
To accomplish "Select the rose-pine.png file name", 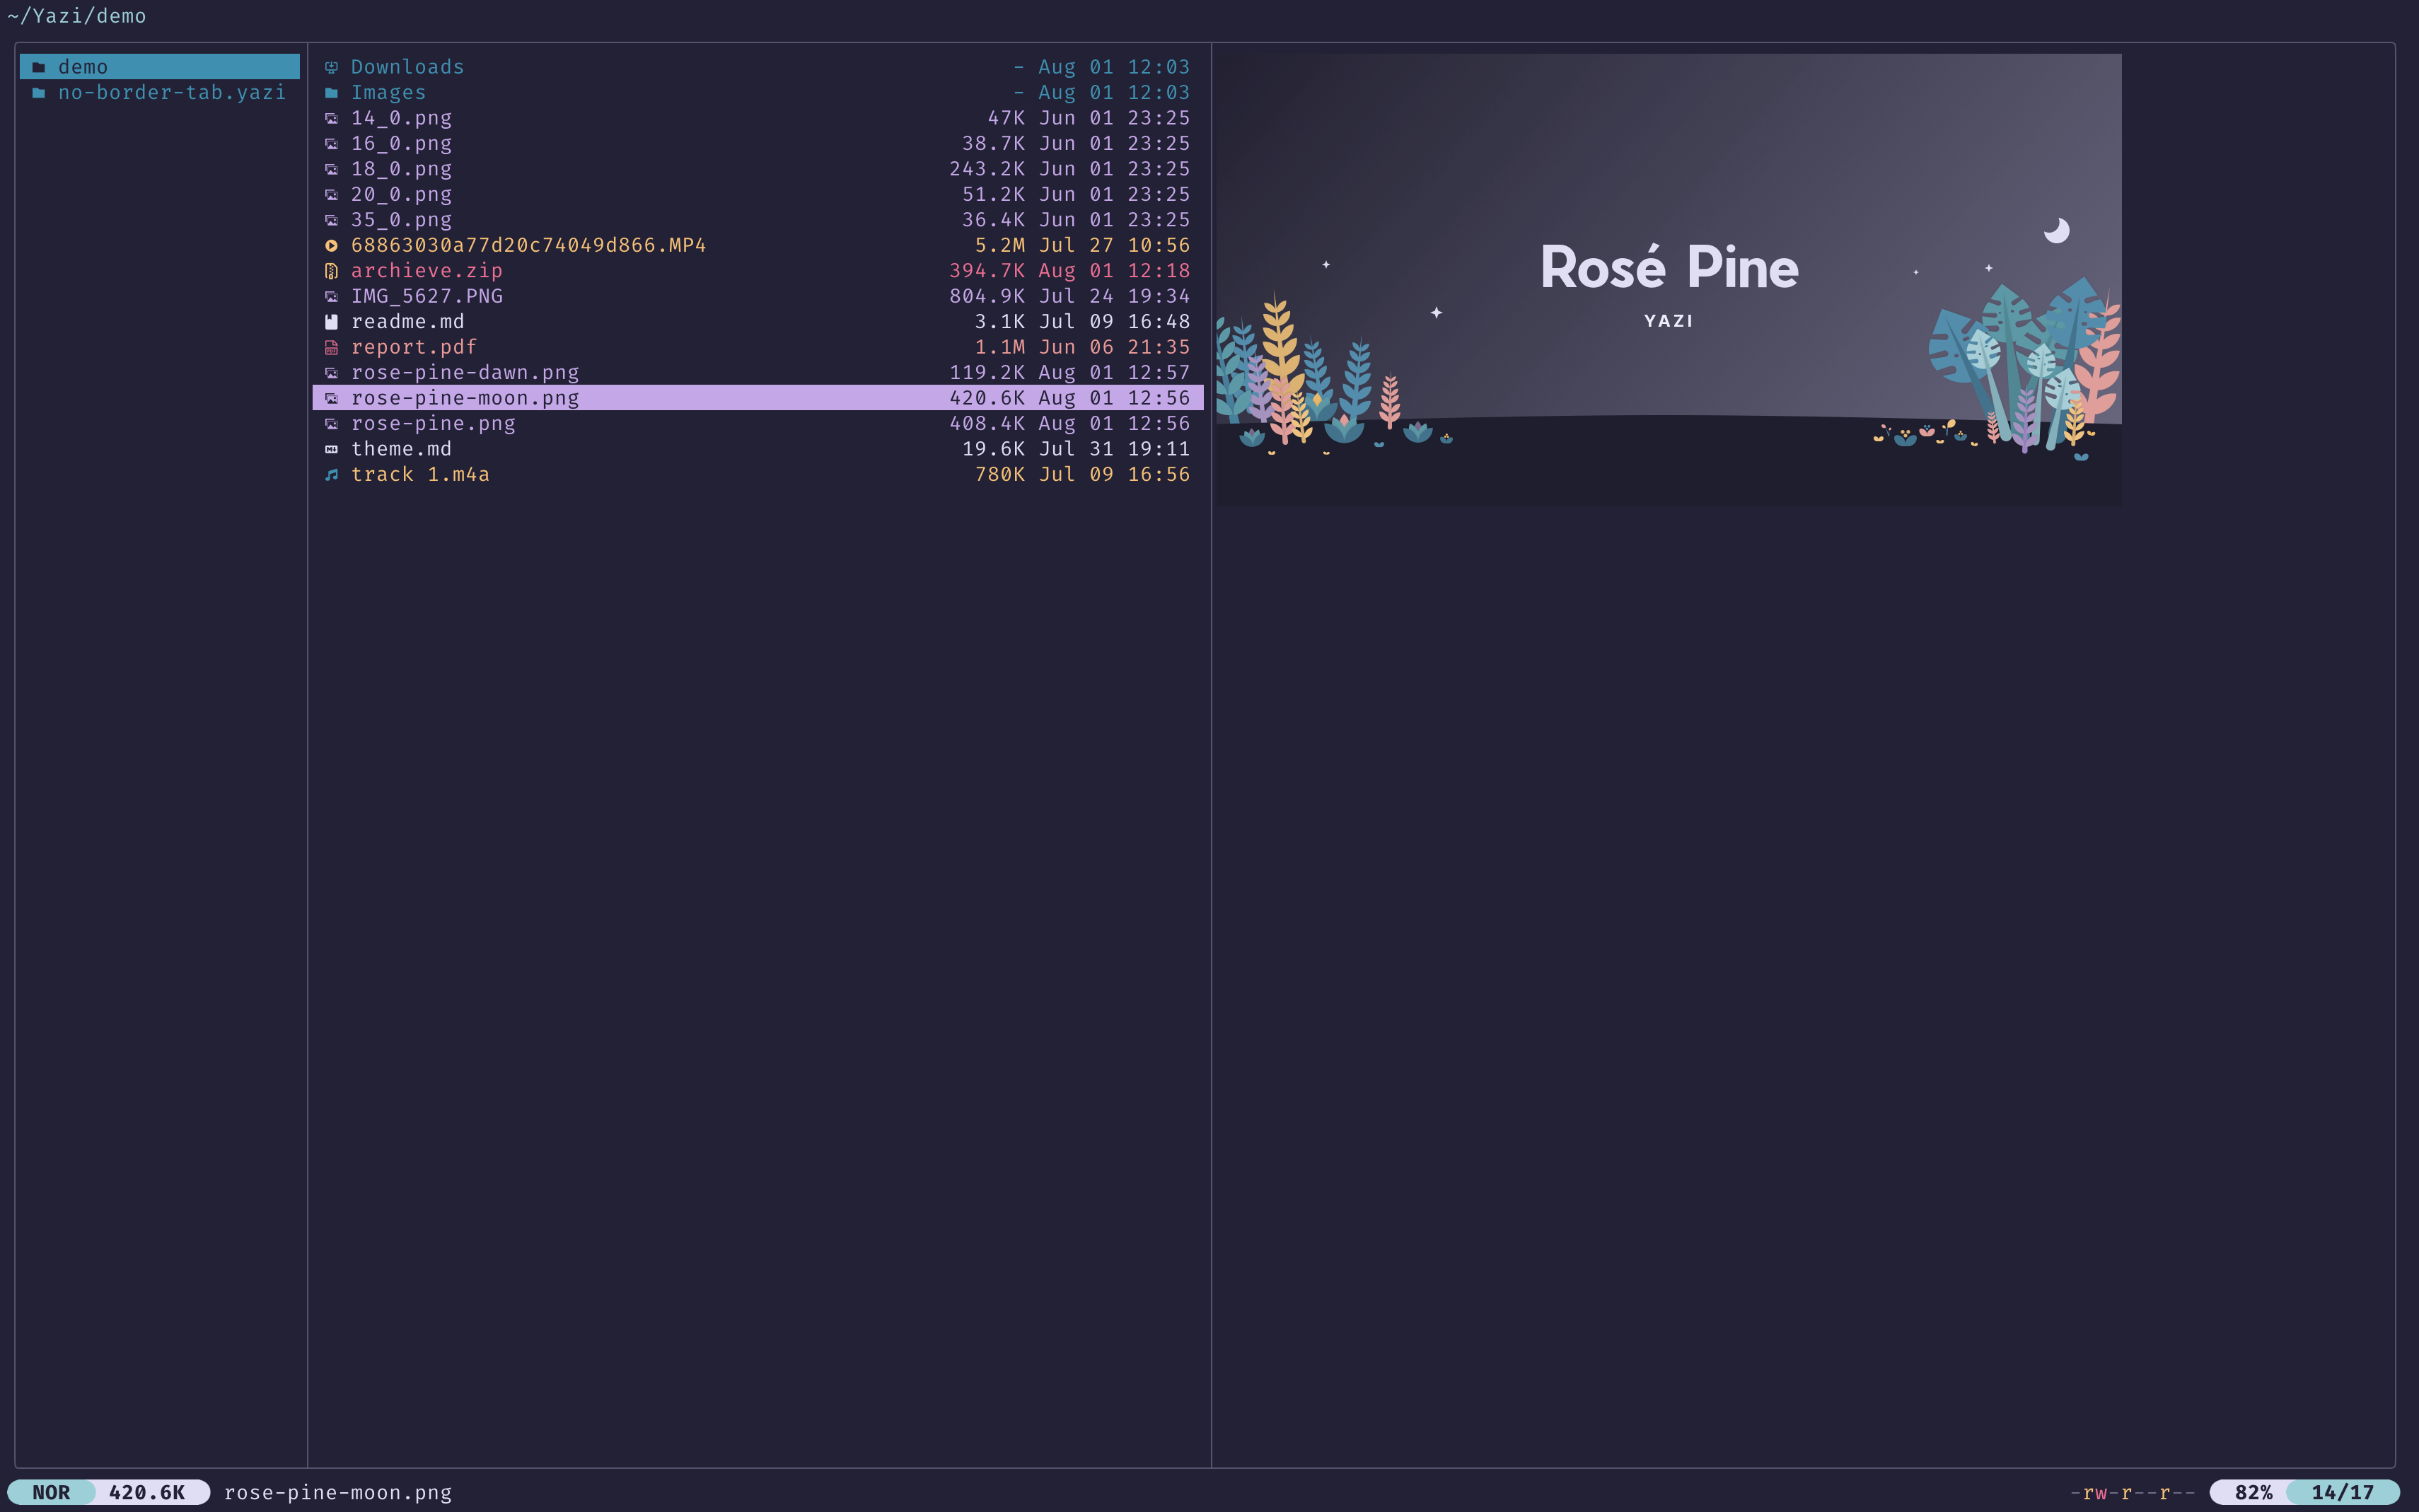I will coord(433,424).
